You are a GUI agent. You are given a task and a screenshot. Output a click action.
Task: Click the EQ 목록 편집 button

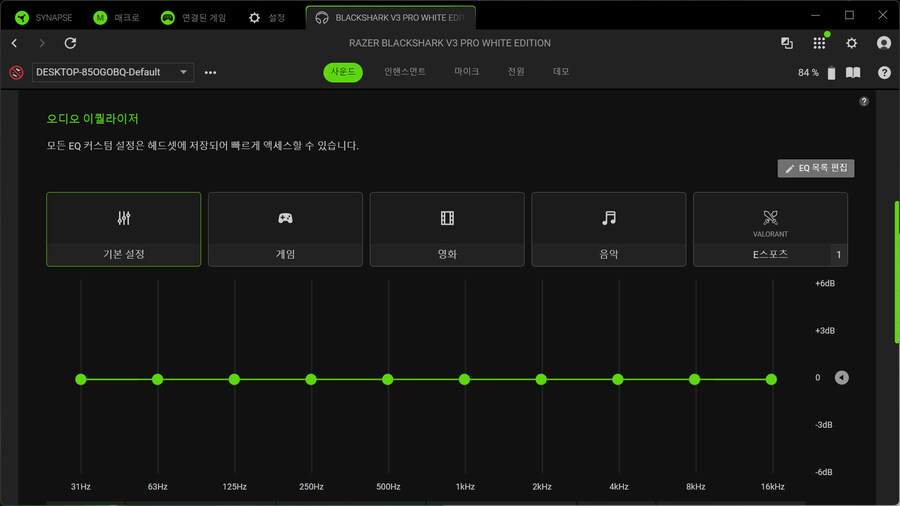(x=816, y=168)
